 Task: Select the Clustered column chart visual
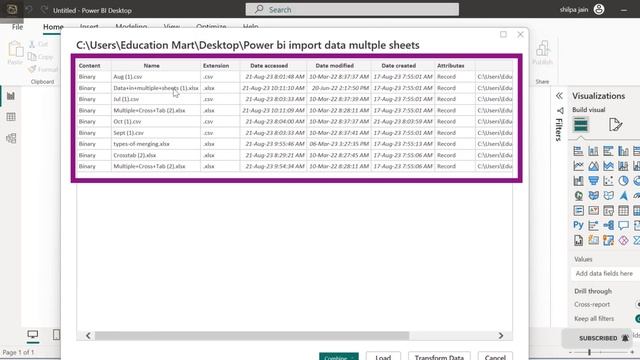coord(623,151)
